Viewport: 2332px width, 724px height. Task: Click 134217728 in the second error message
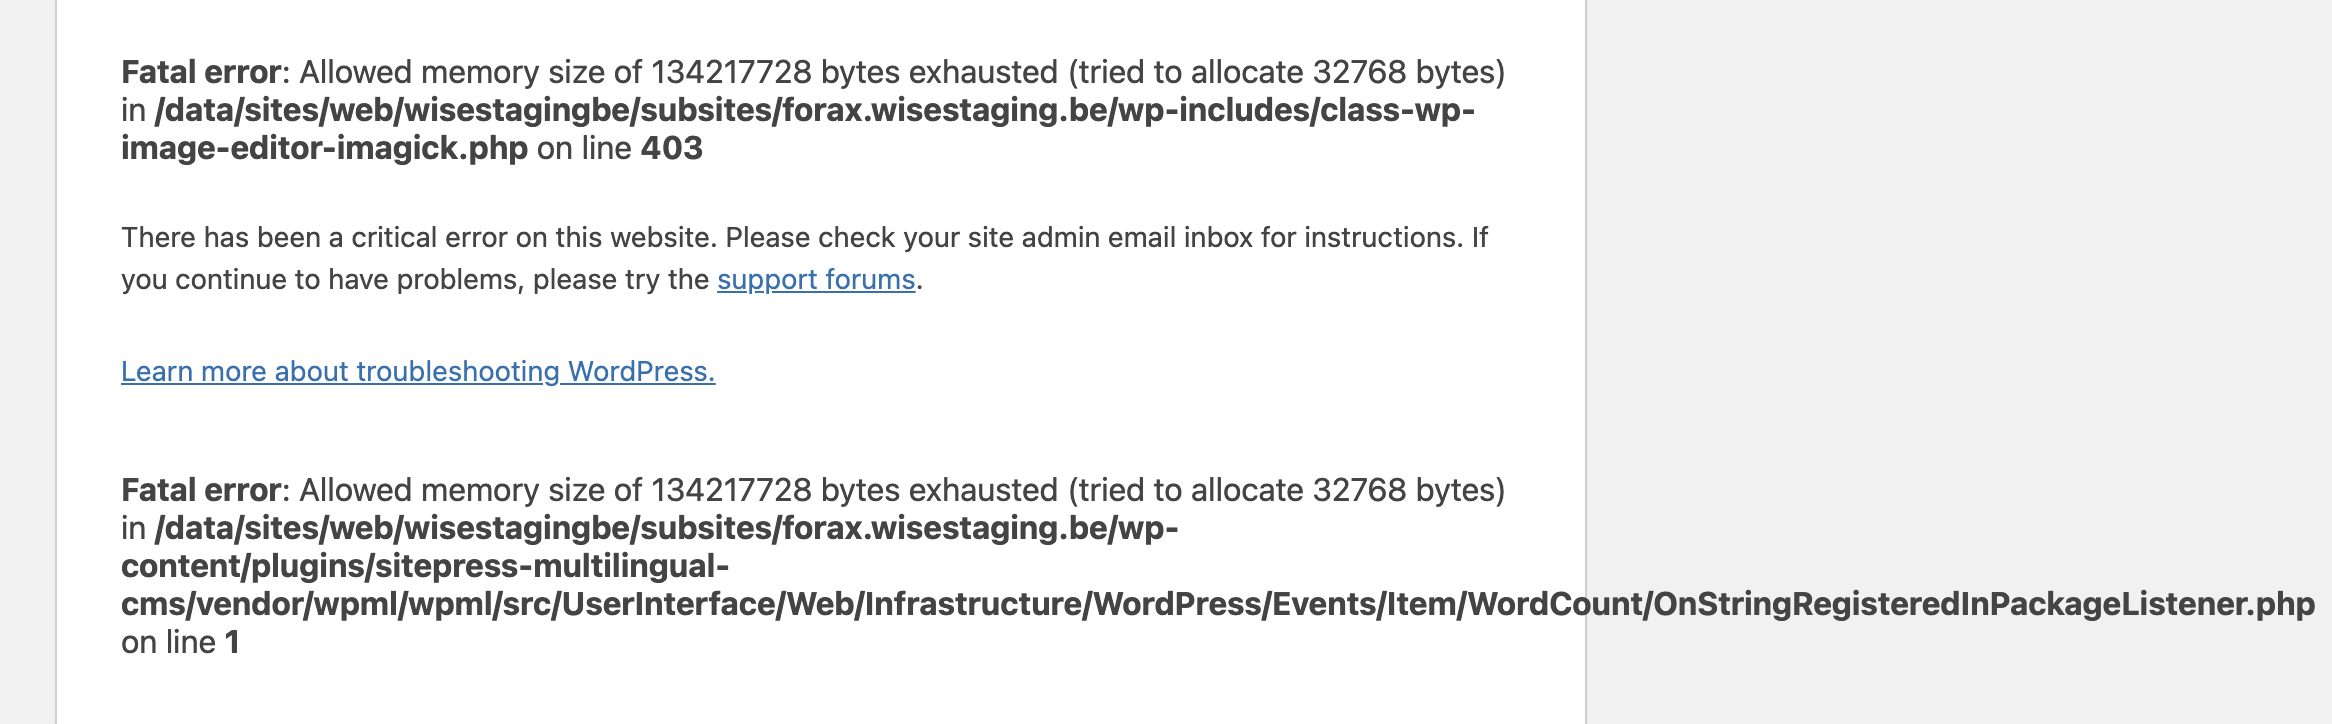(731, 490)
